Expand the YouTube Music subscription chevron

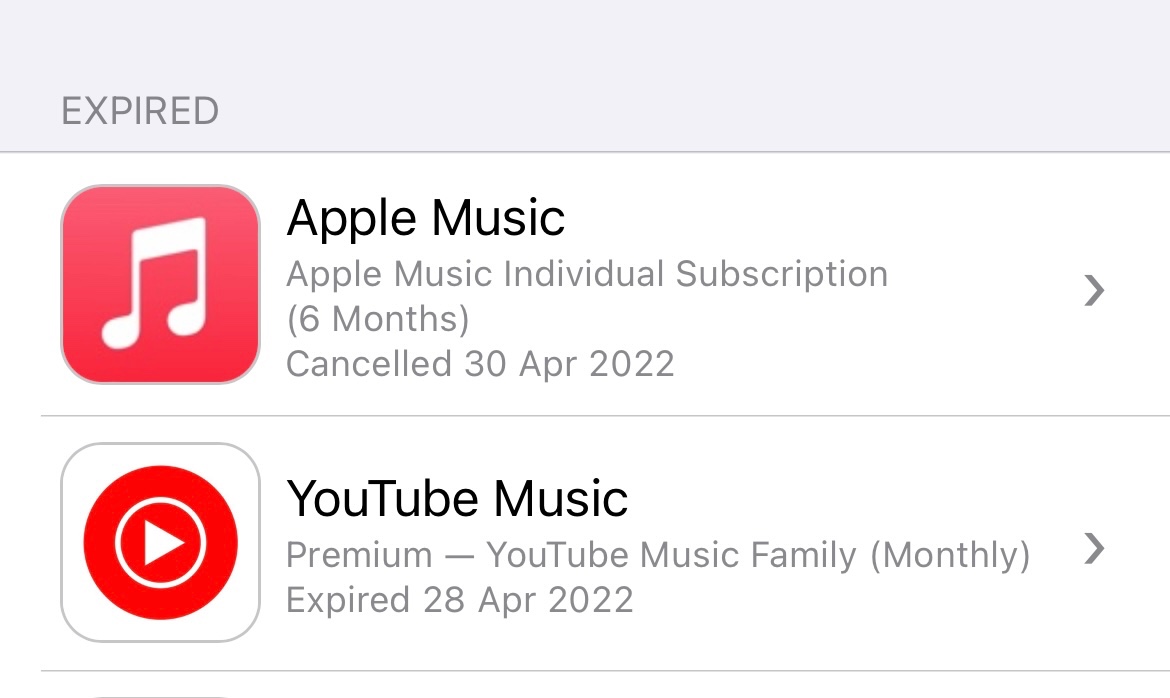point(1095,548)
